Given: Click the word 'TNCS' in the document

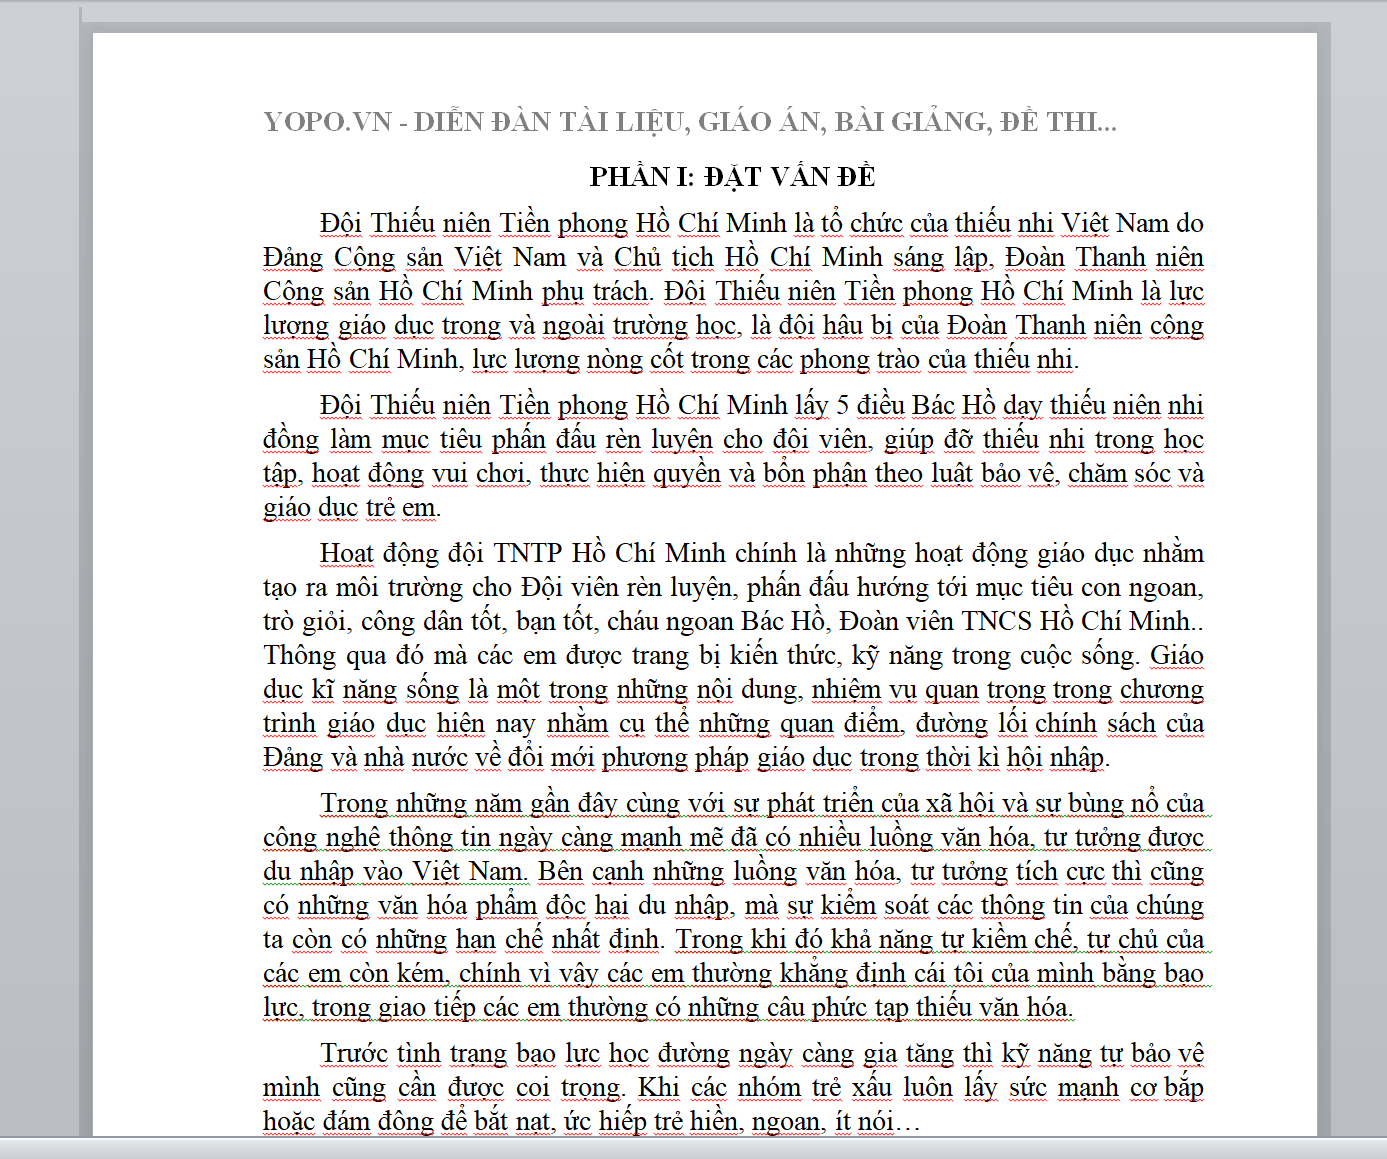Looking at the screenshot, I should (x=996, y=622).
